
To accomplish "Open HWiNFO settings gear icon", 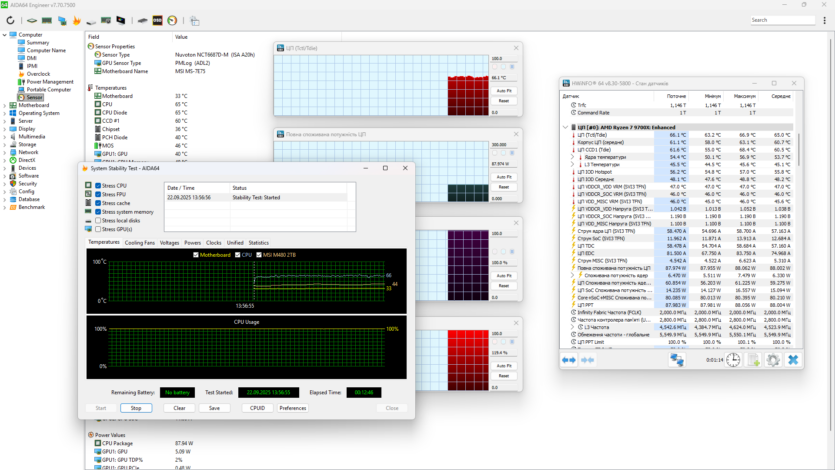I will click(773, 359).
